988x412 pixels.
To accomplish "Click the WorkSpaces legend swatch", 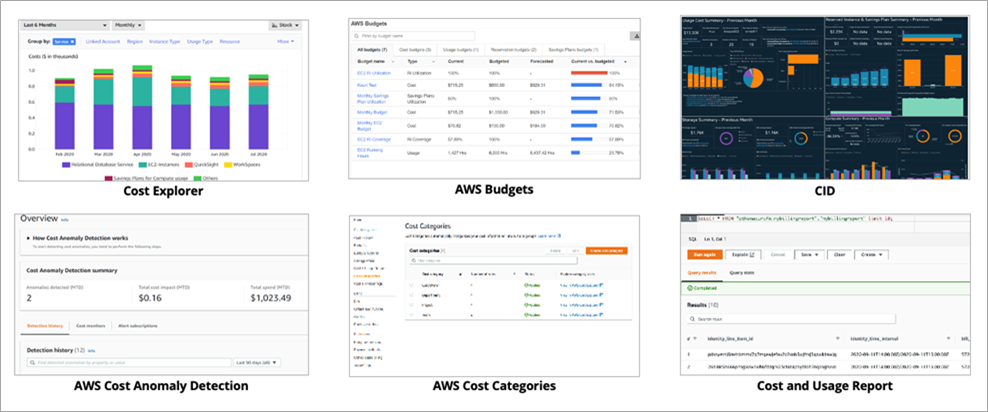I will [227, 164].
